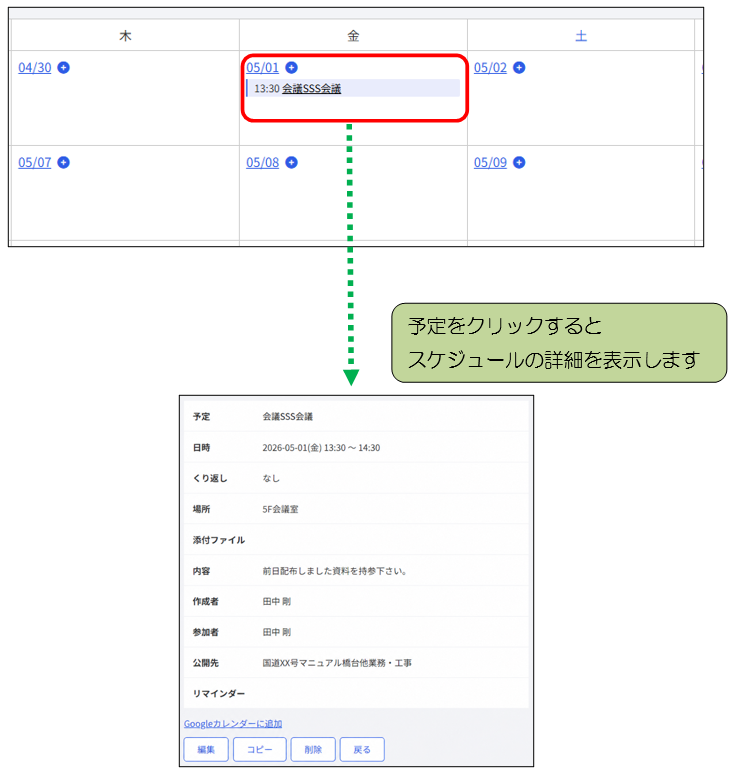
Task: Add a schedule on 05/01 with plus icon
Action: [x=291, y=68]
